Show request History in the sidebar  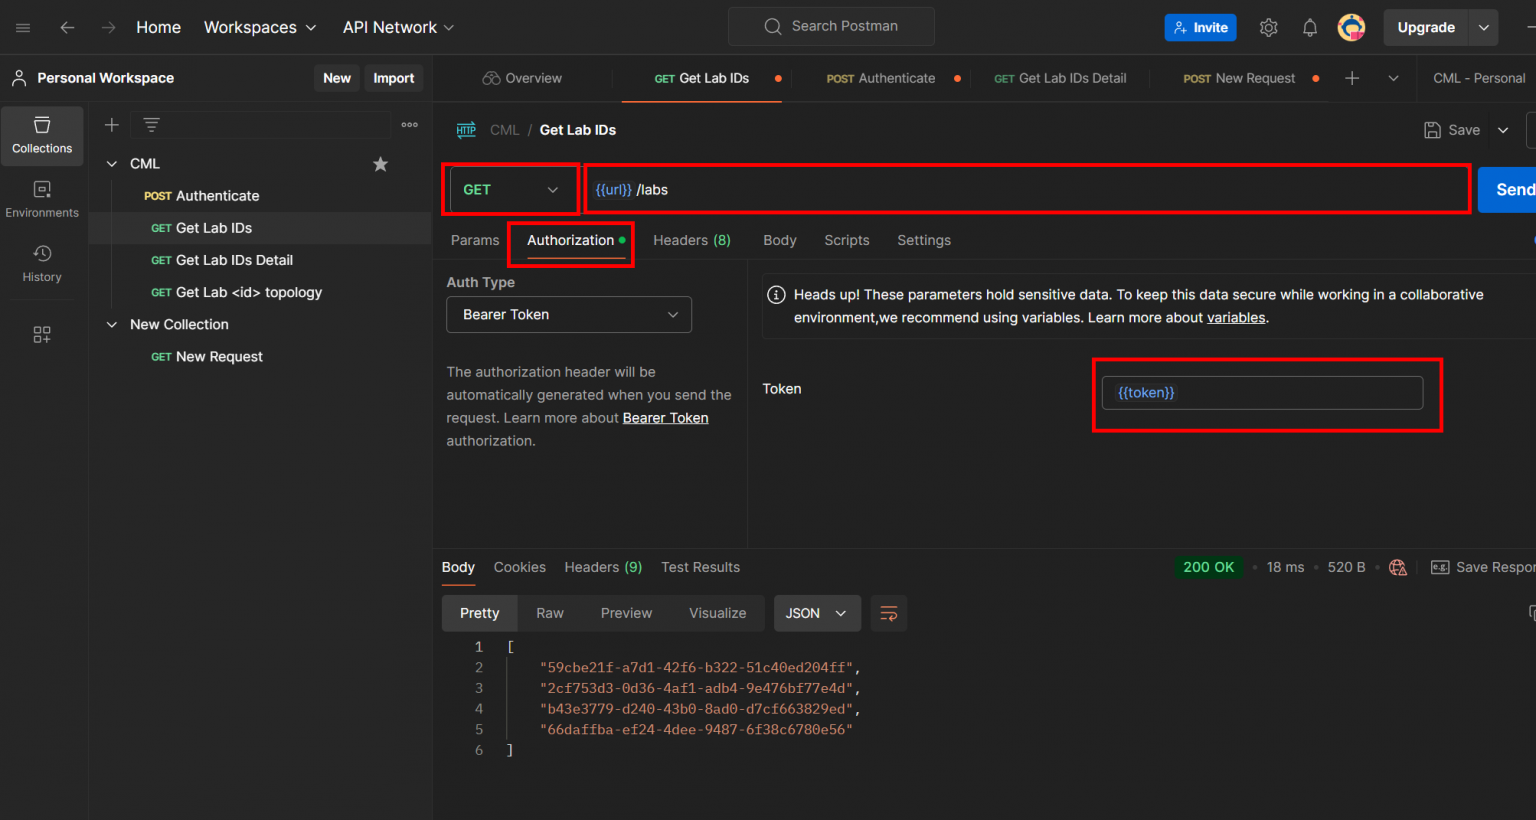pos(41,263)
